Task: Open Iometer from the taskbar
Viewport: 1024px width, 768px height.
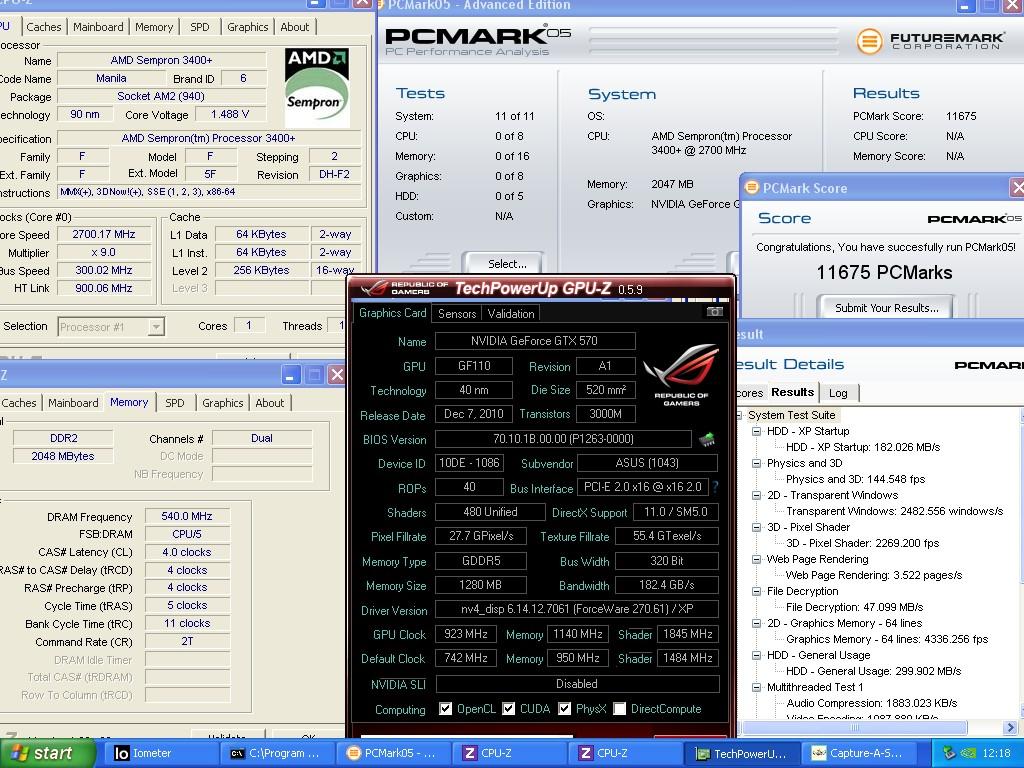Action: [160, 754]
